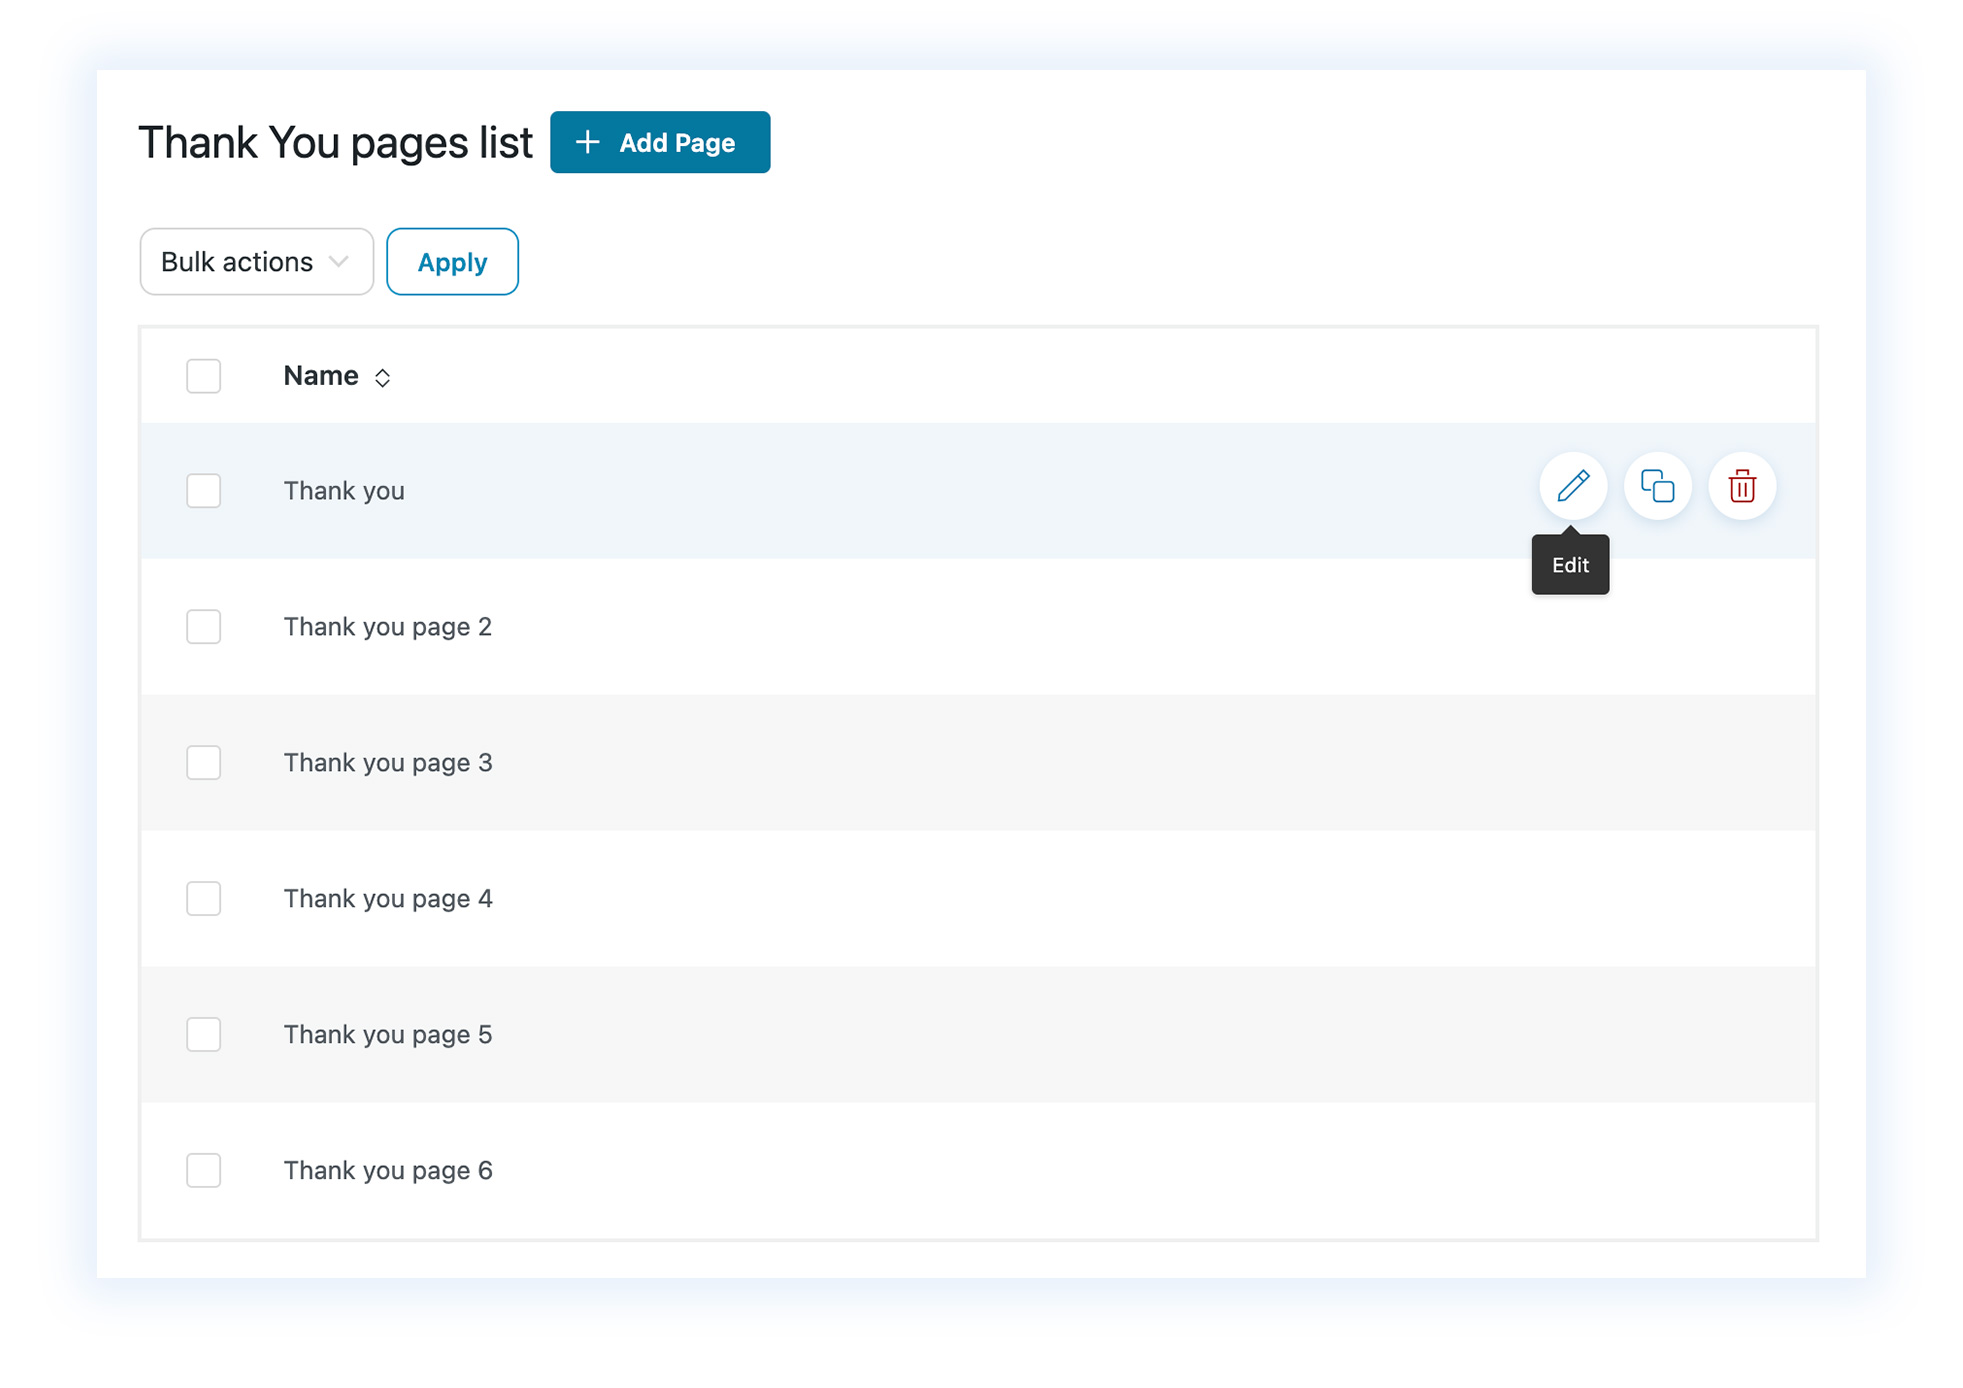The width and height of the screenshot is (1963, 1388).
Task: Click the Apply button
Action: point(452,262)
